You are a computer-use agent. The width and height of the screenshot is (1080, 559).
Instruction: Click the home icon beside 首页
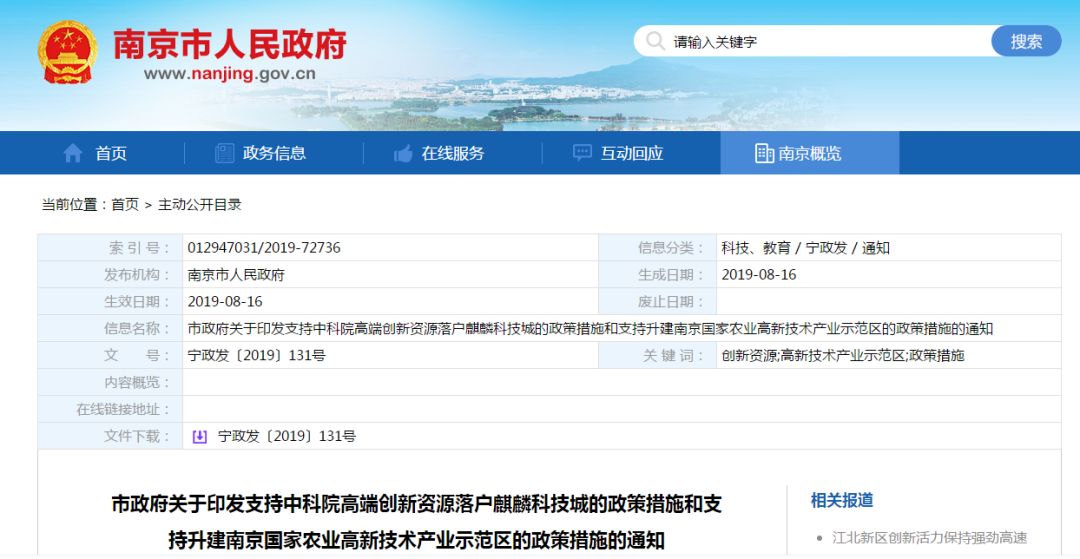click(73, 154)
